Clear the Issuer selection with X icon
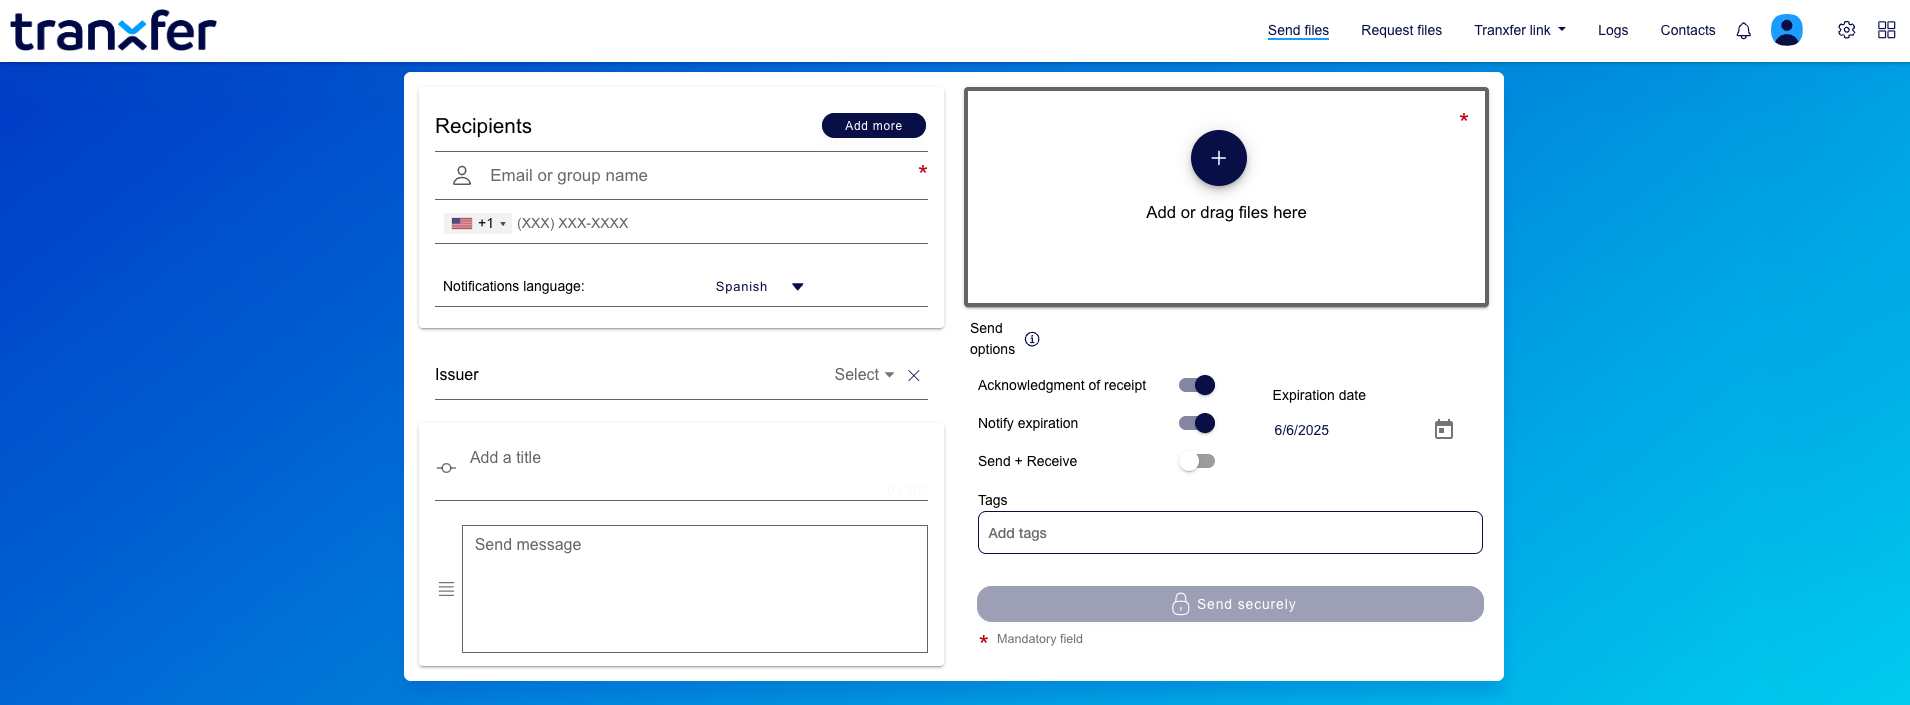 [913, 375]
